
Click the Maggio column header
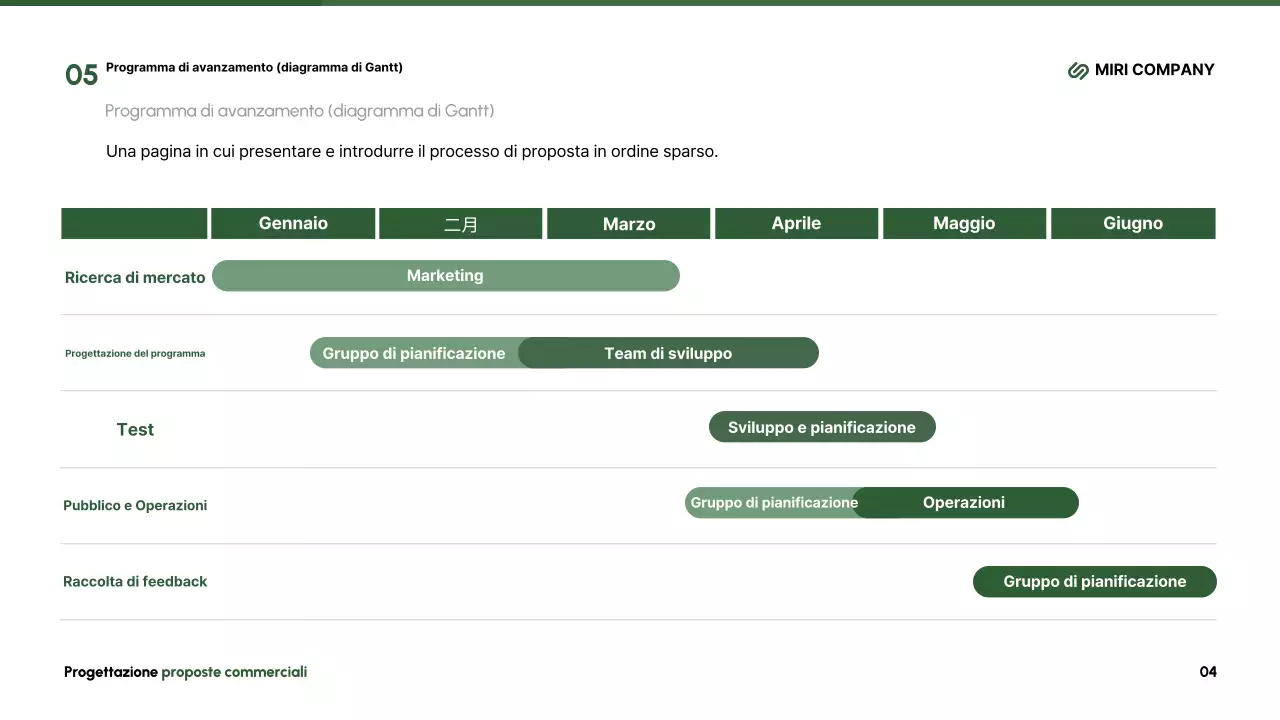coord(964,223)
